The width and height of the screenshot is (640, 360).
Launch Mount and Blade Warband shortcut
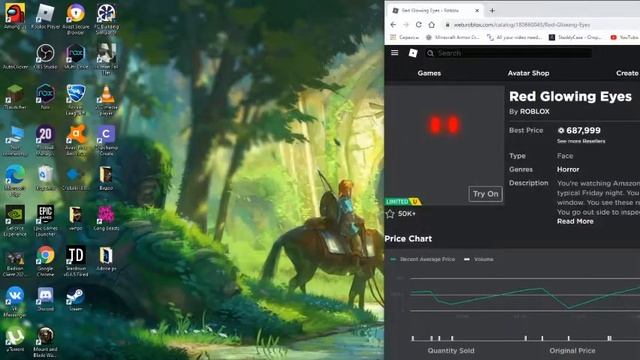coord(45,342)
